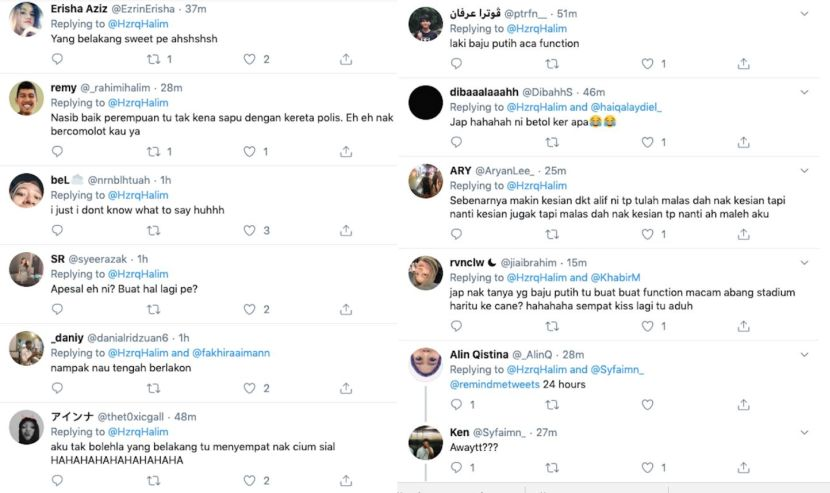The image size is (830, 493).
Task: Open more options on ptrfn__ tweet
Action: pos(805,13)
